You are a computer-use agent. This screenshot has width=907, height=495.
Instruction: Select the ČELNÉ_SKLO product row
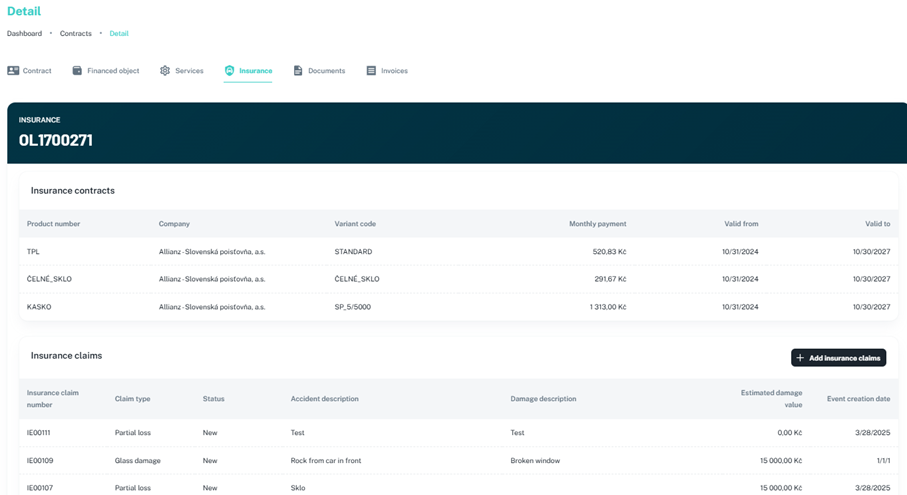click(x=49, y=279)
